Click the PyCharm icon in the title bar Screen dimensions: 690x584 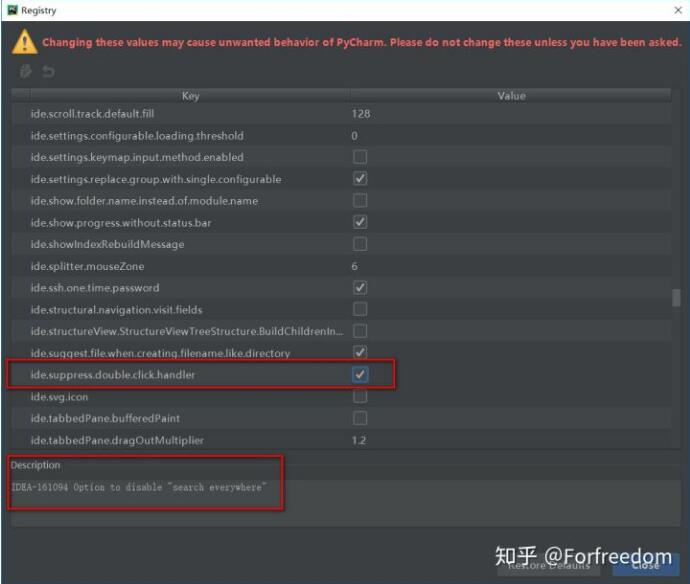12,10
